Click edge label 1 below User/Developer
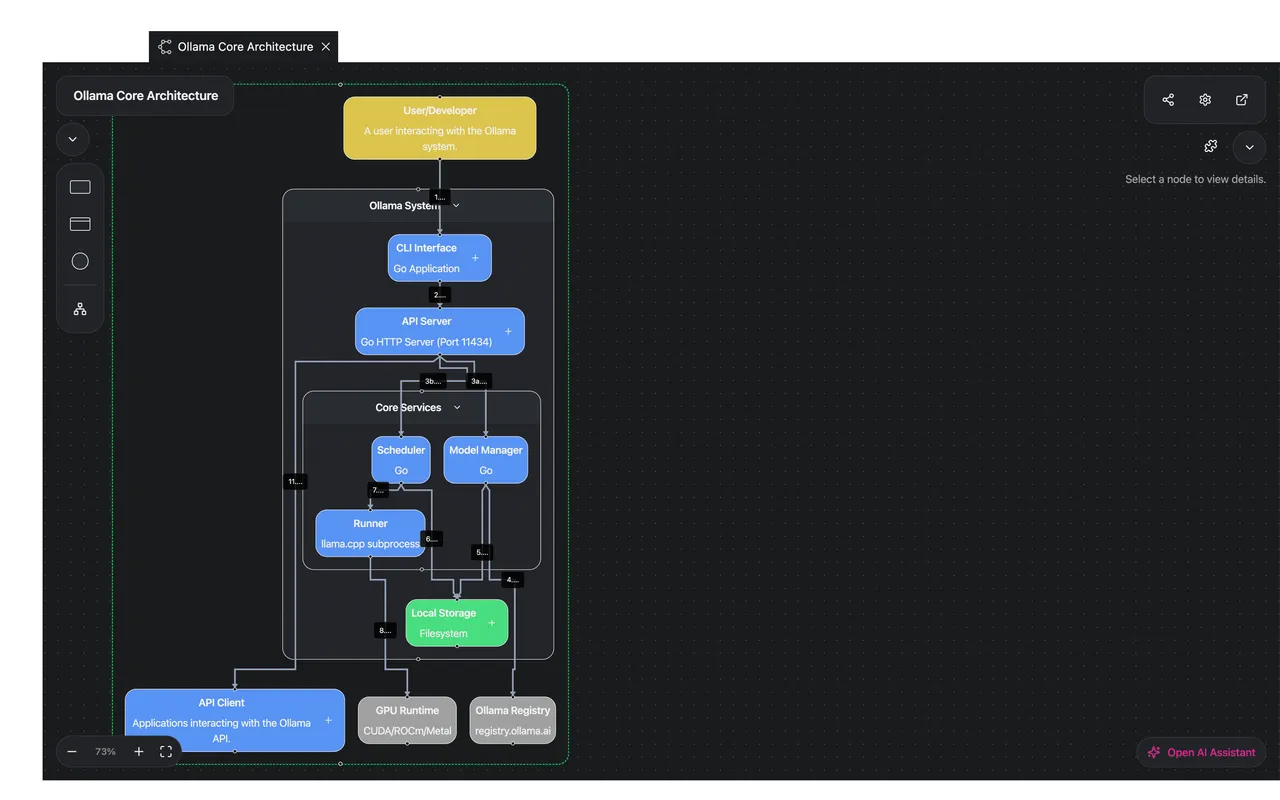 tap(440, 197)
